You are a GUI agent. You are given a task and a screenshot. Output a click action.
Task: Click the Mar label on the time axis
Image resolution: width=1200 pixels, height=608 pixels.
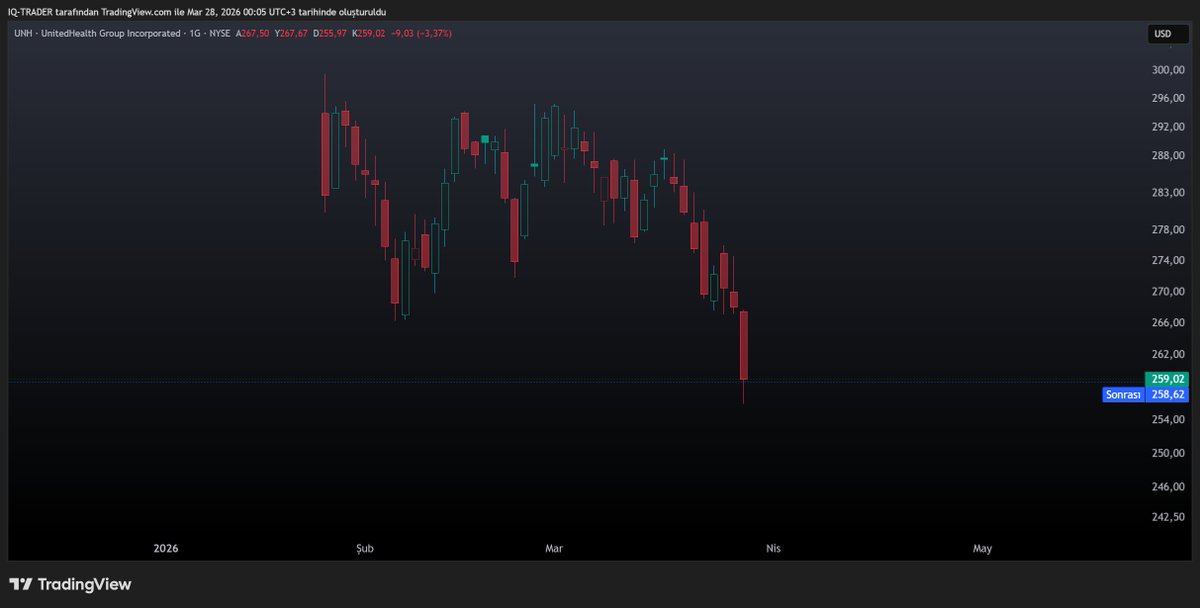(x=554, y=548)
